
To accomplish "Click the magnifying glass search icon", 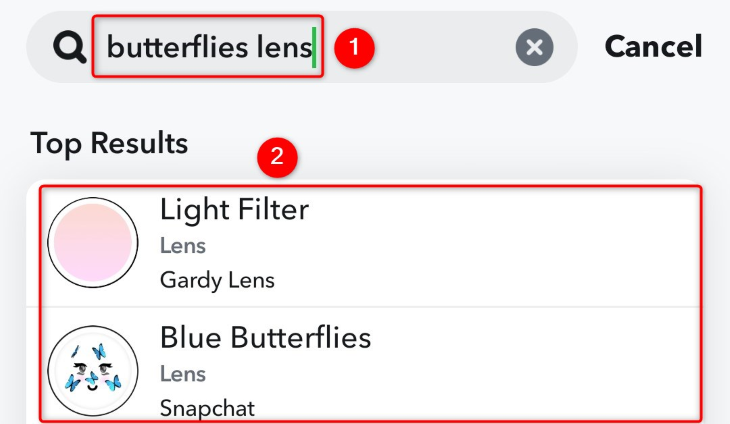I will (69, 47).
